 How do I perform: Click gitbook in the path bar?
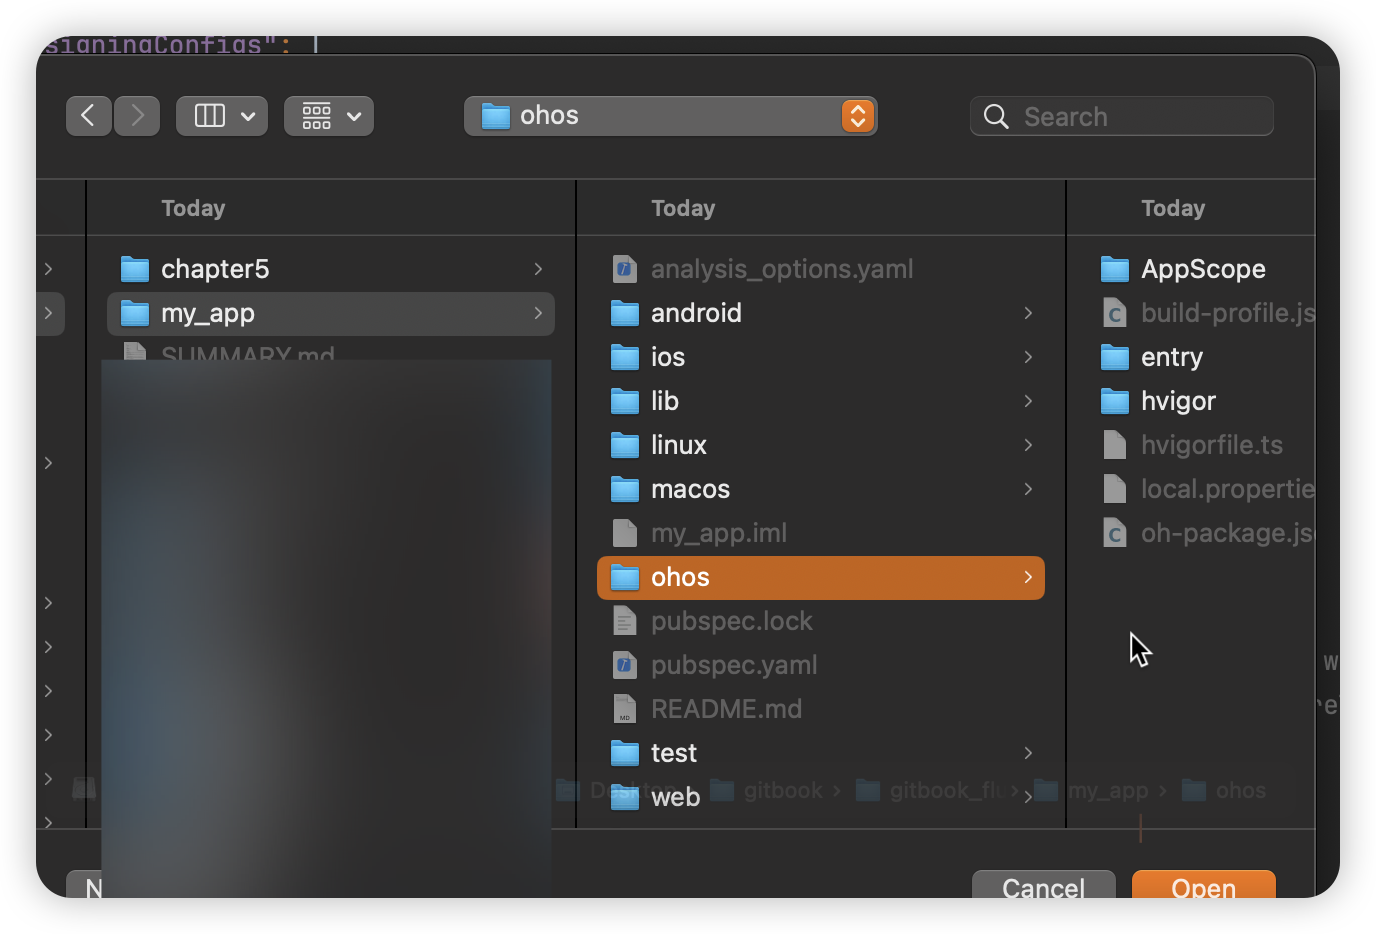[783, 790]
